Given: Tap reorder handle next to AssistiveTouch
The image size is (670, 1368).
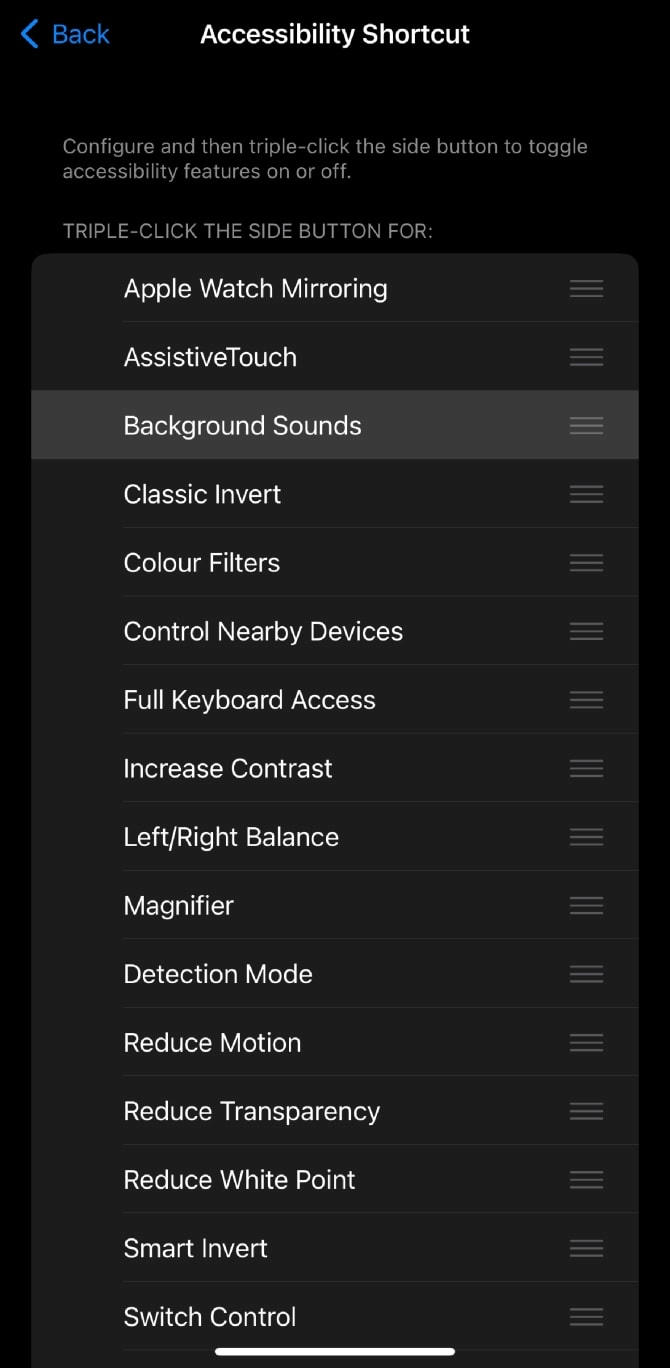Looking at the screenshot, I should tap(586, 357).
